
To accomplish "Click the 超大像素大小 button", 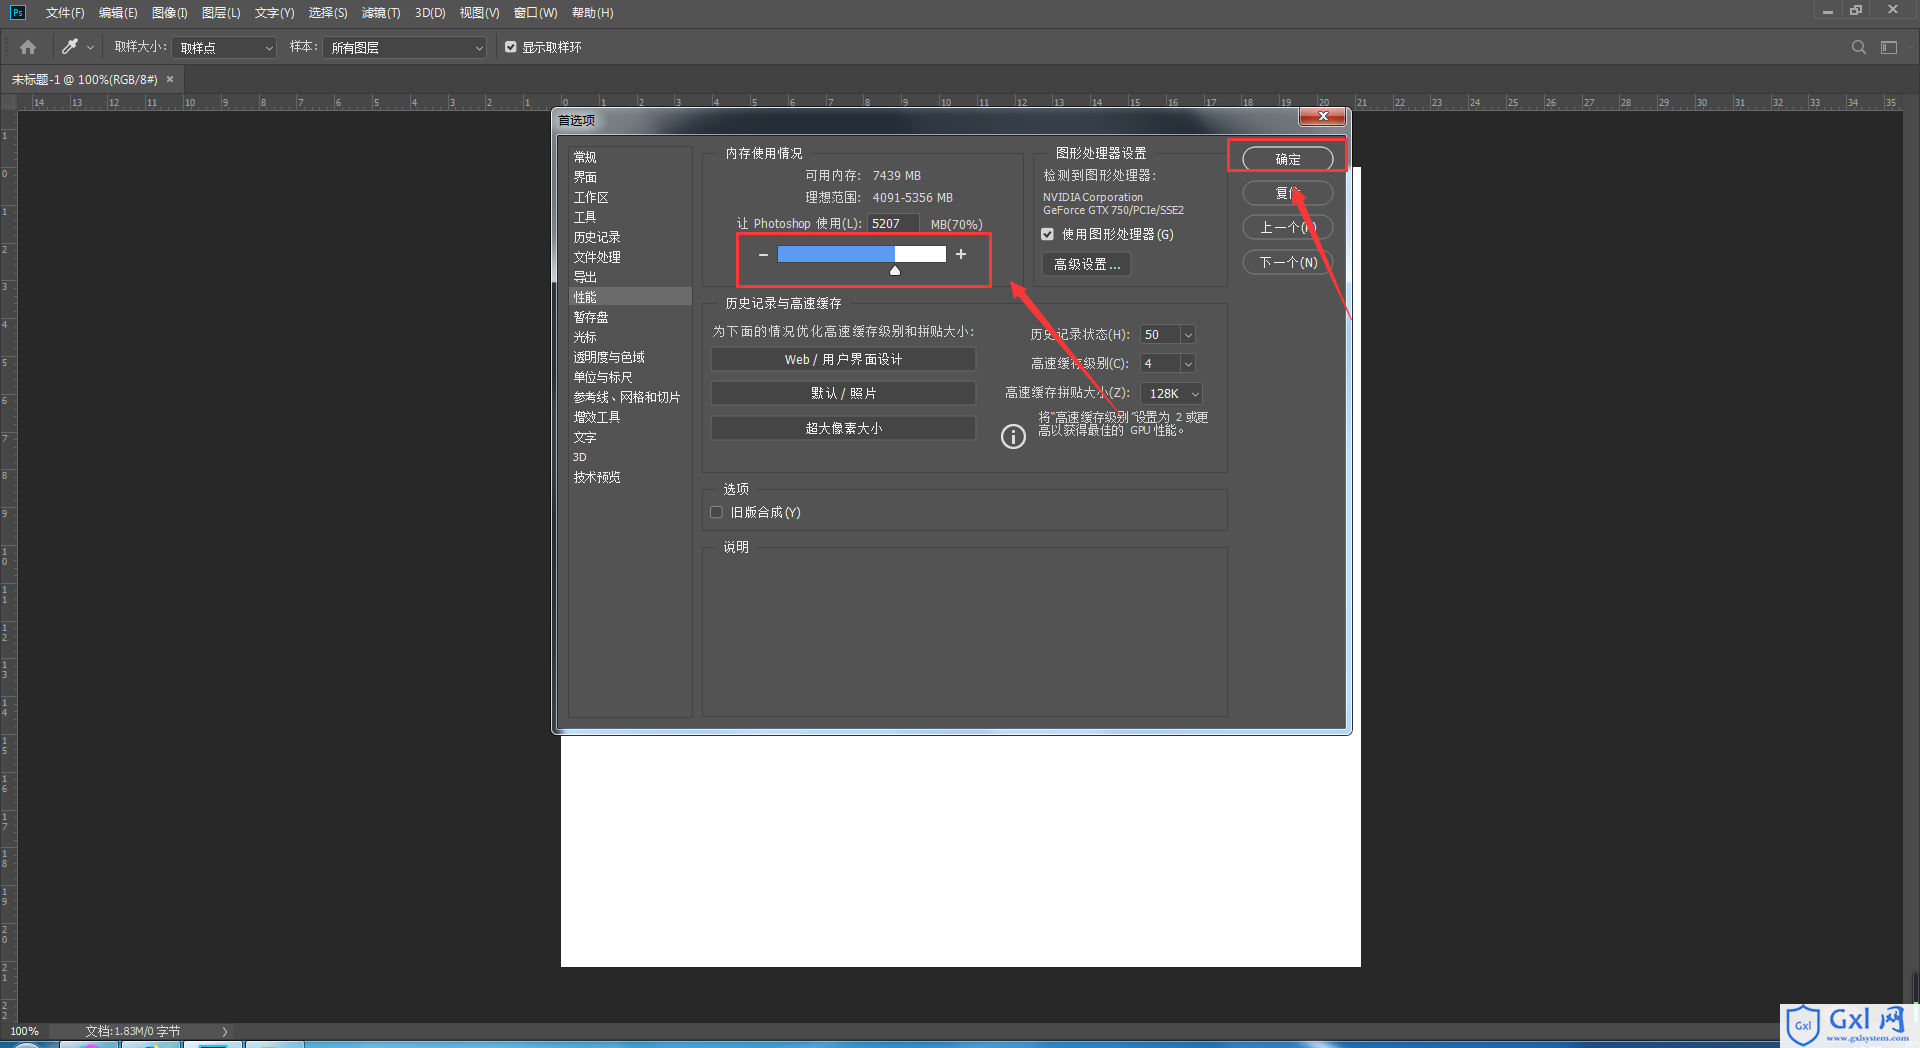I will point(843,428).
